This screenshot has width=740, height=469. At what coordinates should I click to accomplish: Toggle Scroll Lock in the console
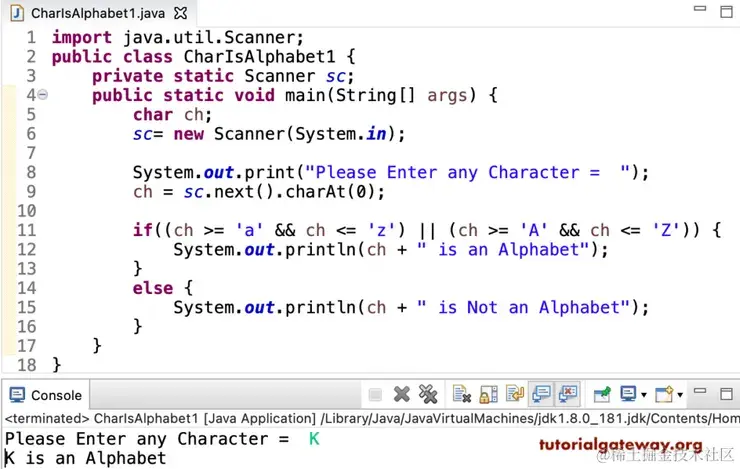coord(488,394)
